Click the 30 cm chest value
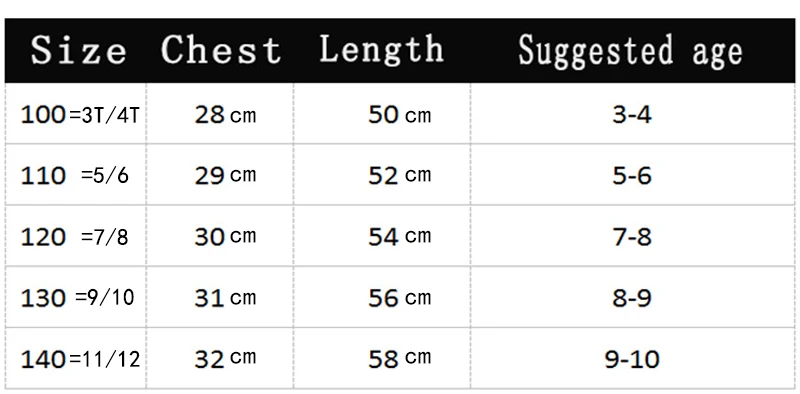 click(225, 237)
